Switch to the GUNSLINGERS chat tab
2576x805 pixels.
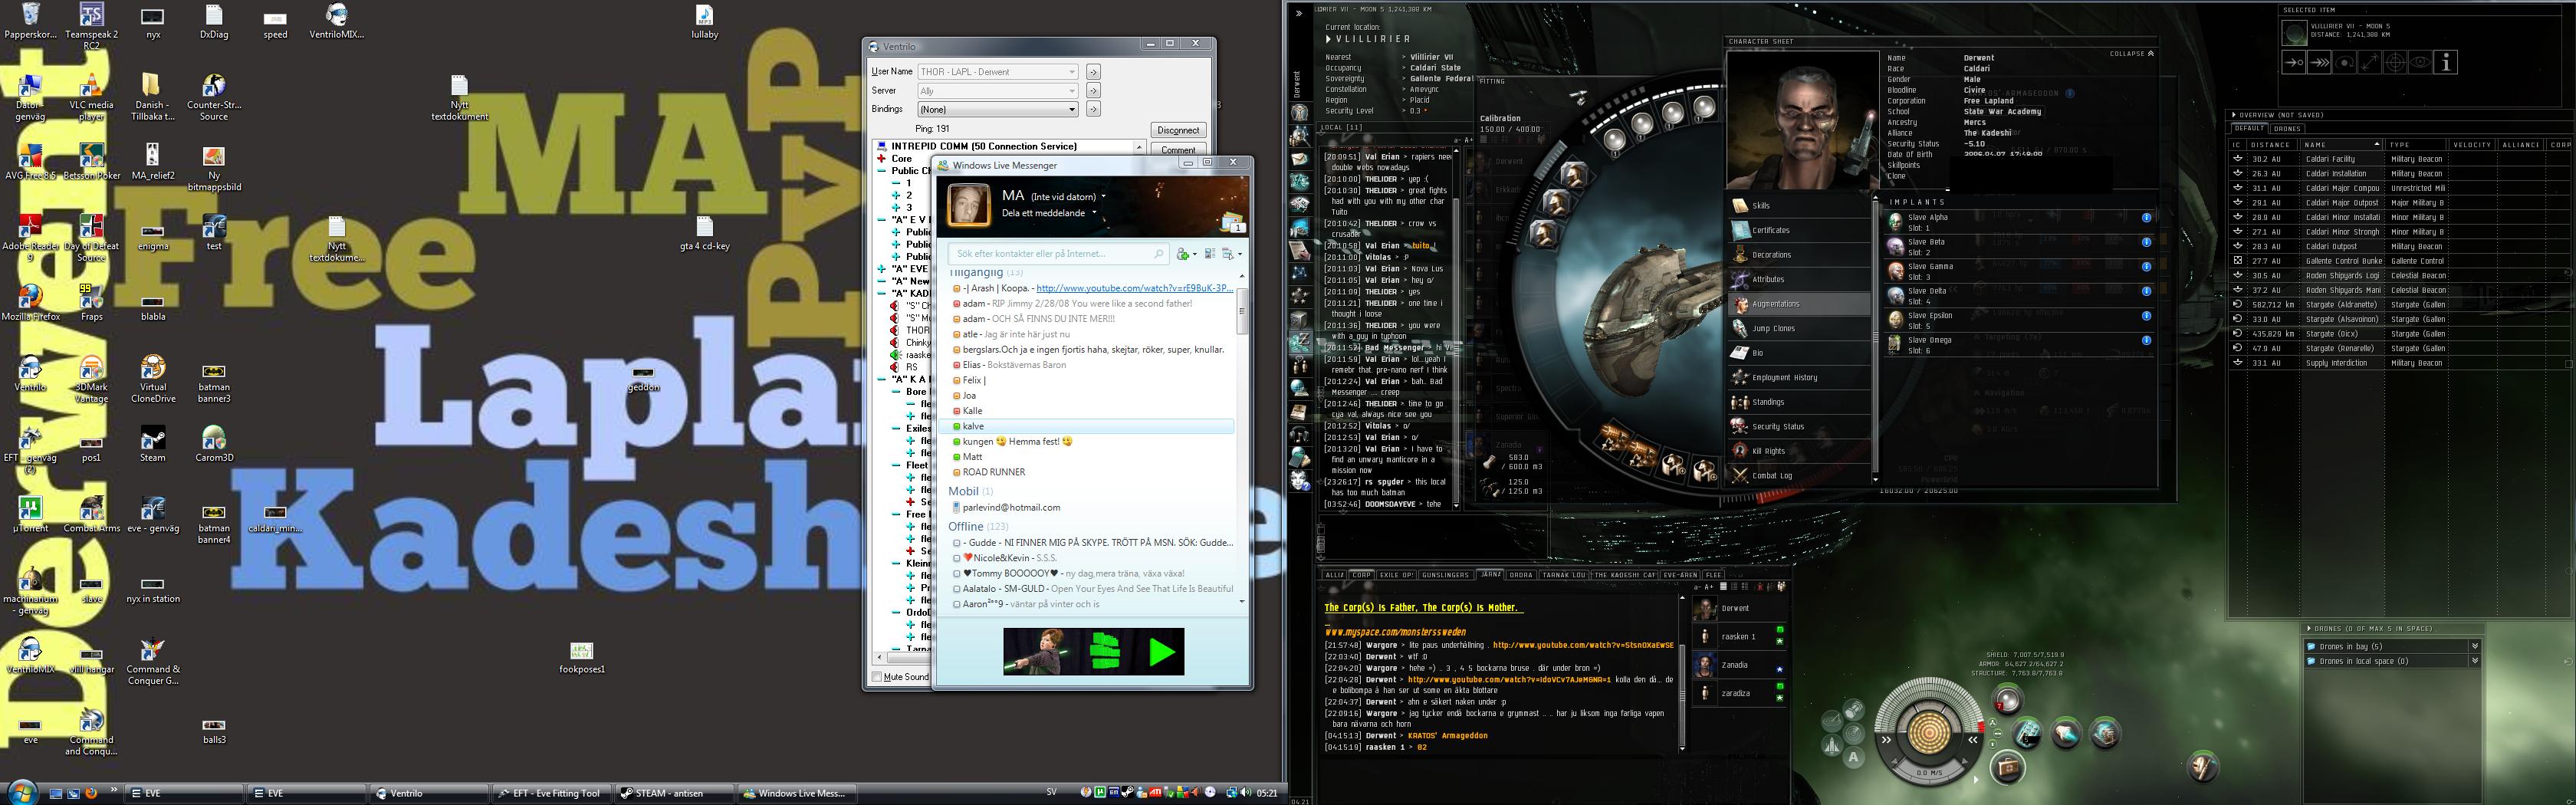click(x=1445, y=575)
